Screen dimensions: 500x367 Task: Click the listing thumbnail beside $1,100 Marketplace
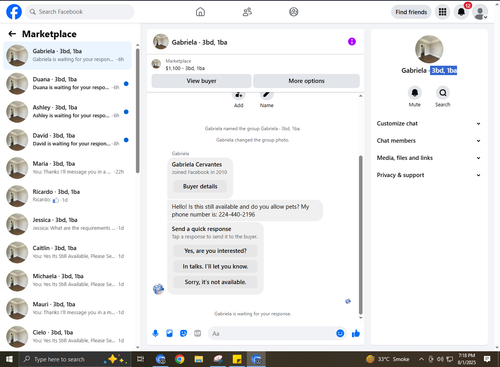click(x=156, y=64)
